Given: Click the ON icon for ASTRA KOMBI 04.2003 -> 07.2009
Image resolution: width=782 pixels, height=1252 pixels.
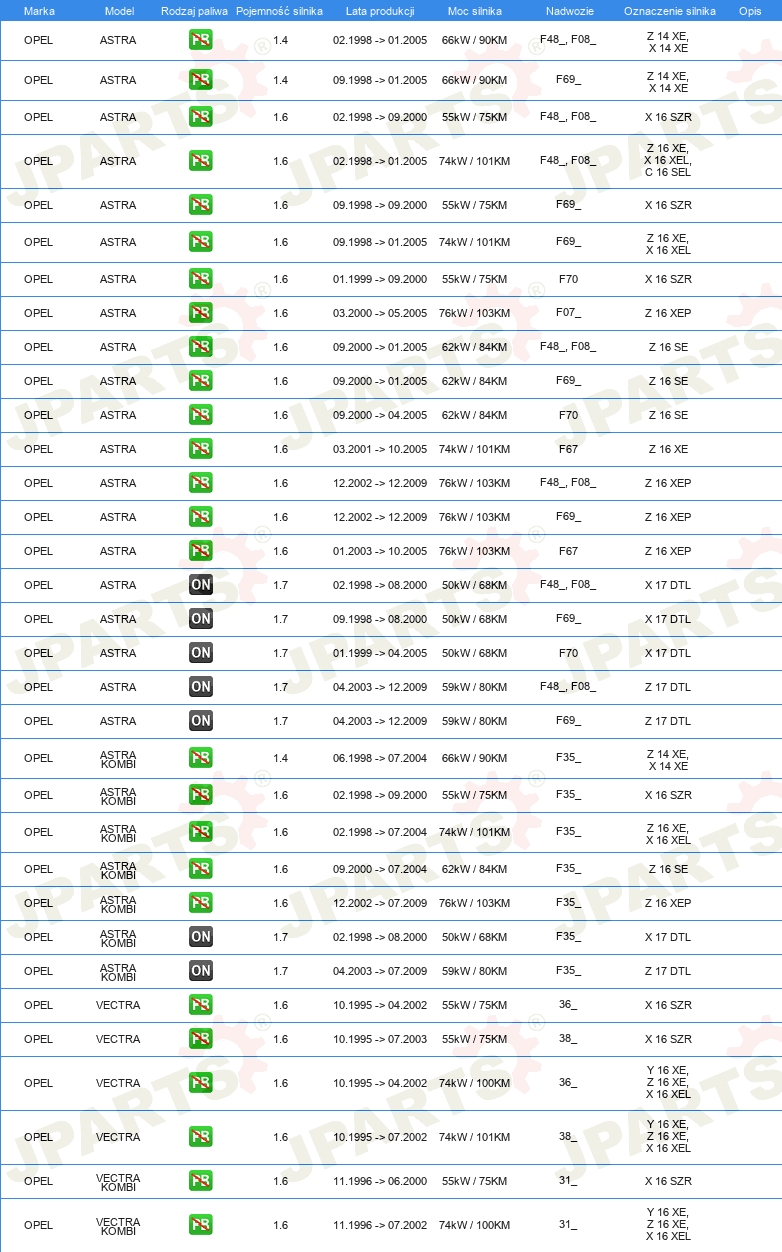Looking at the screenshot, I should [x=201, y=972].
